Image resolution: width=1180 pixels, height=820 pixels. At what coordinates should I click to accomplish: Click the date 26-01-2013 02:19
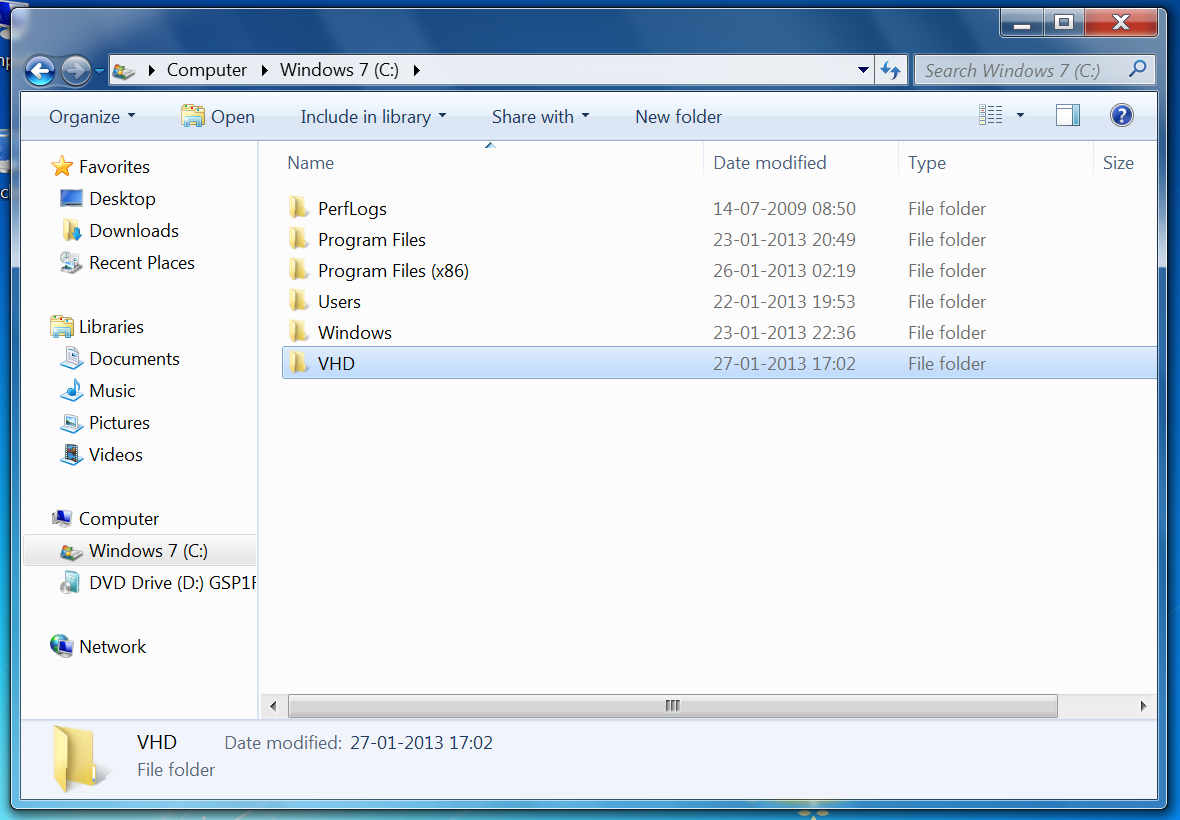coord(784,270)
